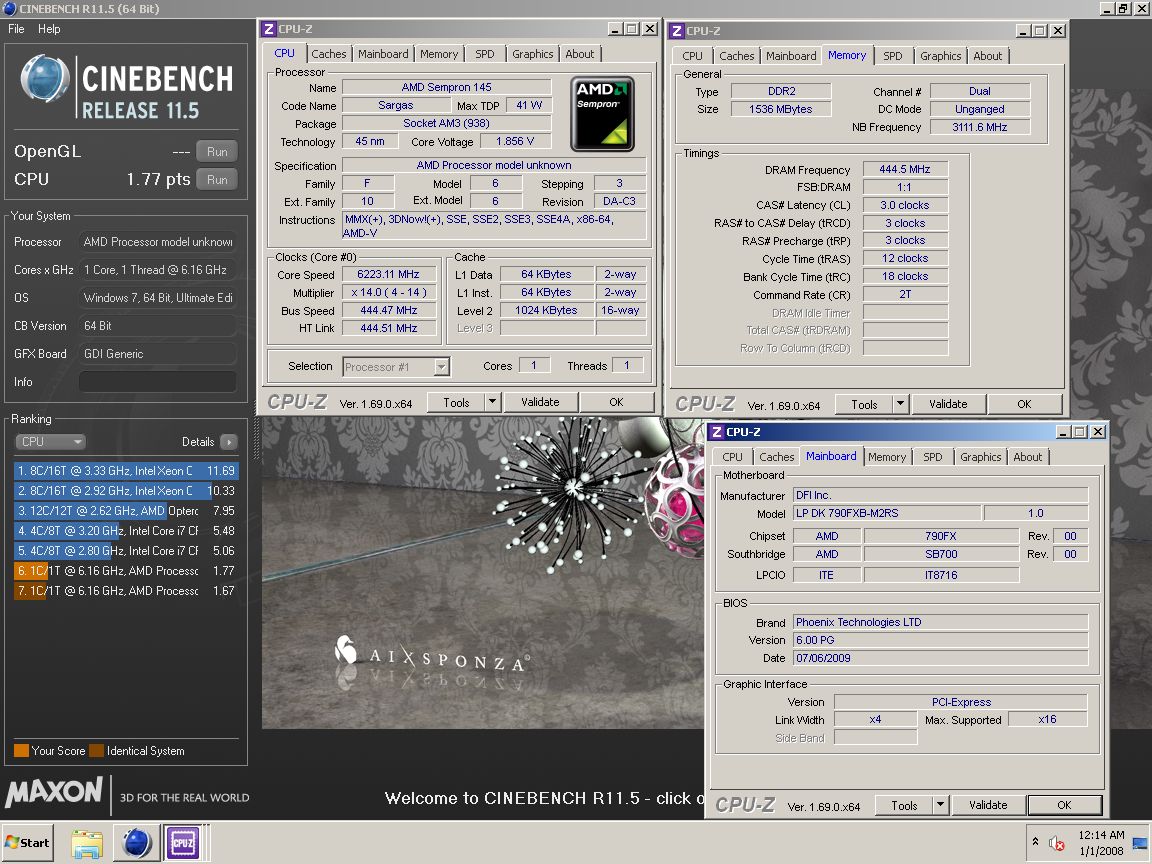Click the Identical System legend swatch
This screenshot has height=864, width=1152.
(96, 751)
